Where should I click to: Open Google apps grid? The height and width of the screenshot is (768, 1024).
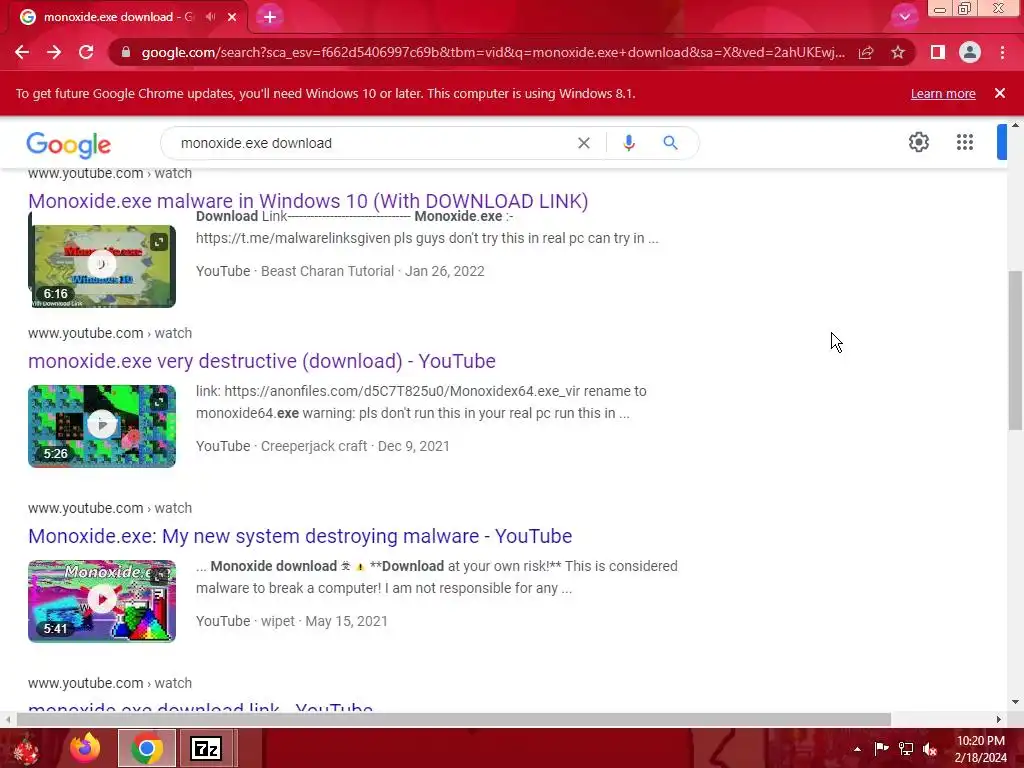click(x=965, y=142)
